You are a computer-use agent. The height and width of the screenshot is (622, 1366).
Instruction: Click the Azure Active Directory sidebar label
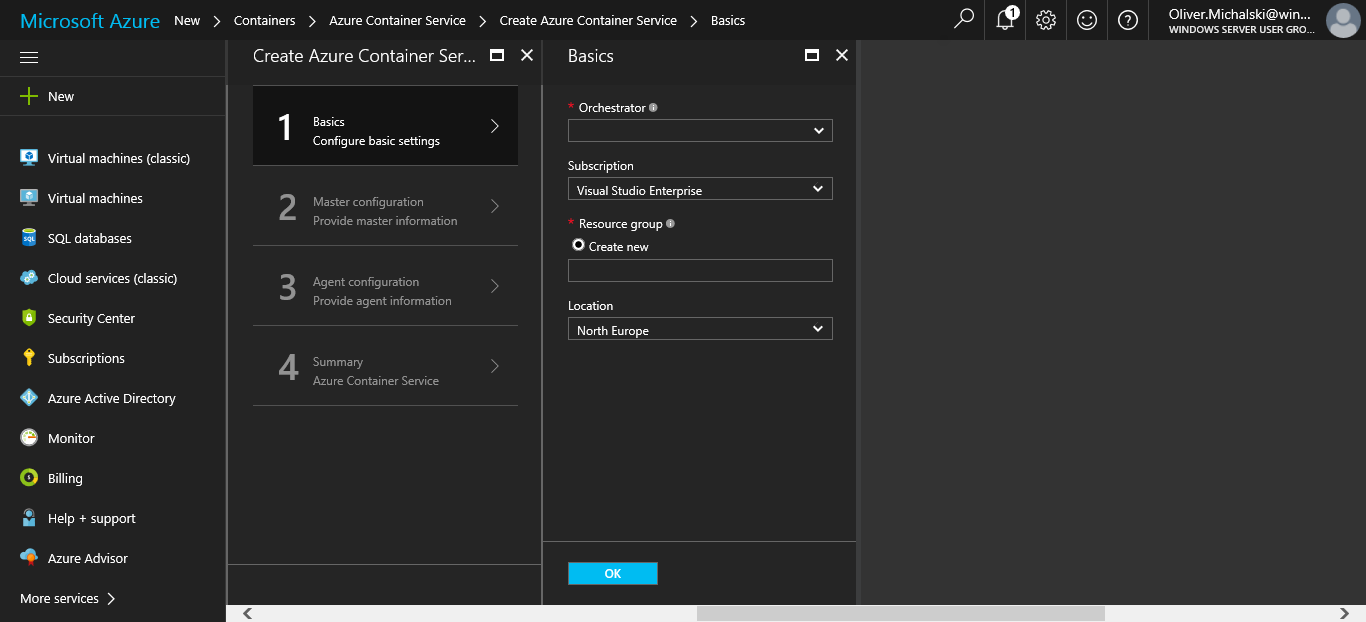coord(112,398)
